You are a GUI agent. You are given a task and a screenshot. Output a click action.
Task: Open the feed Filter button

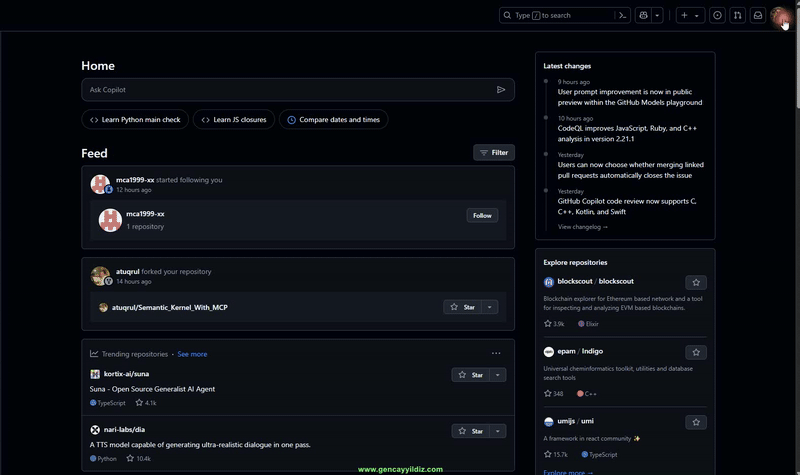tap(494, 153)
